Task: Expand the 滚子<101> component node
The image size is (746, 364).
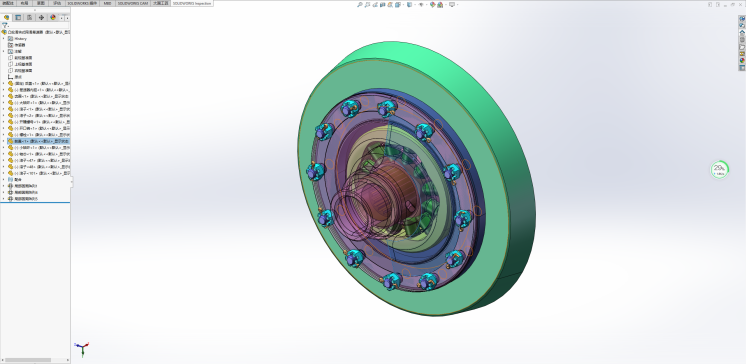Action: click(4, 173)
